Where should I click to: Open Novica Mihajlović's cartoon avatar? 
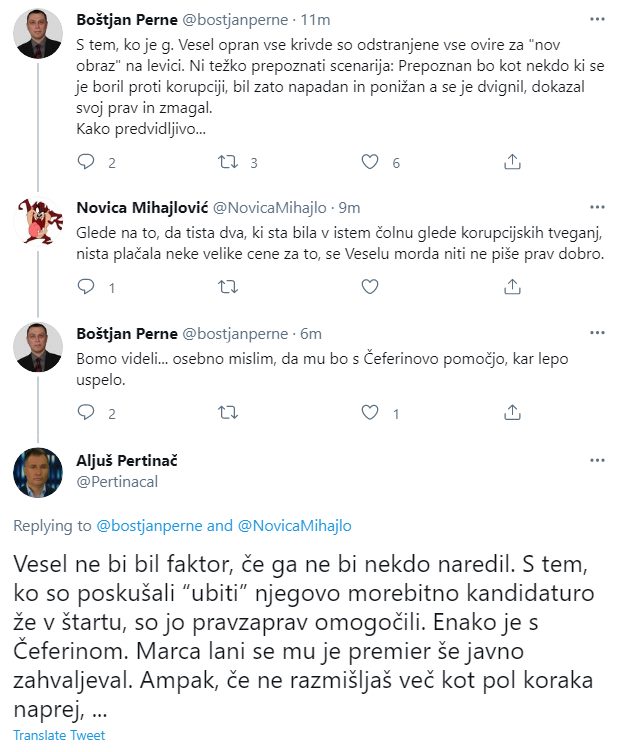[38, 220]
